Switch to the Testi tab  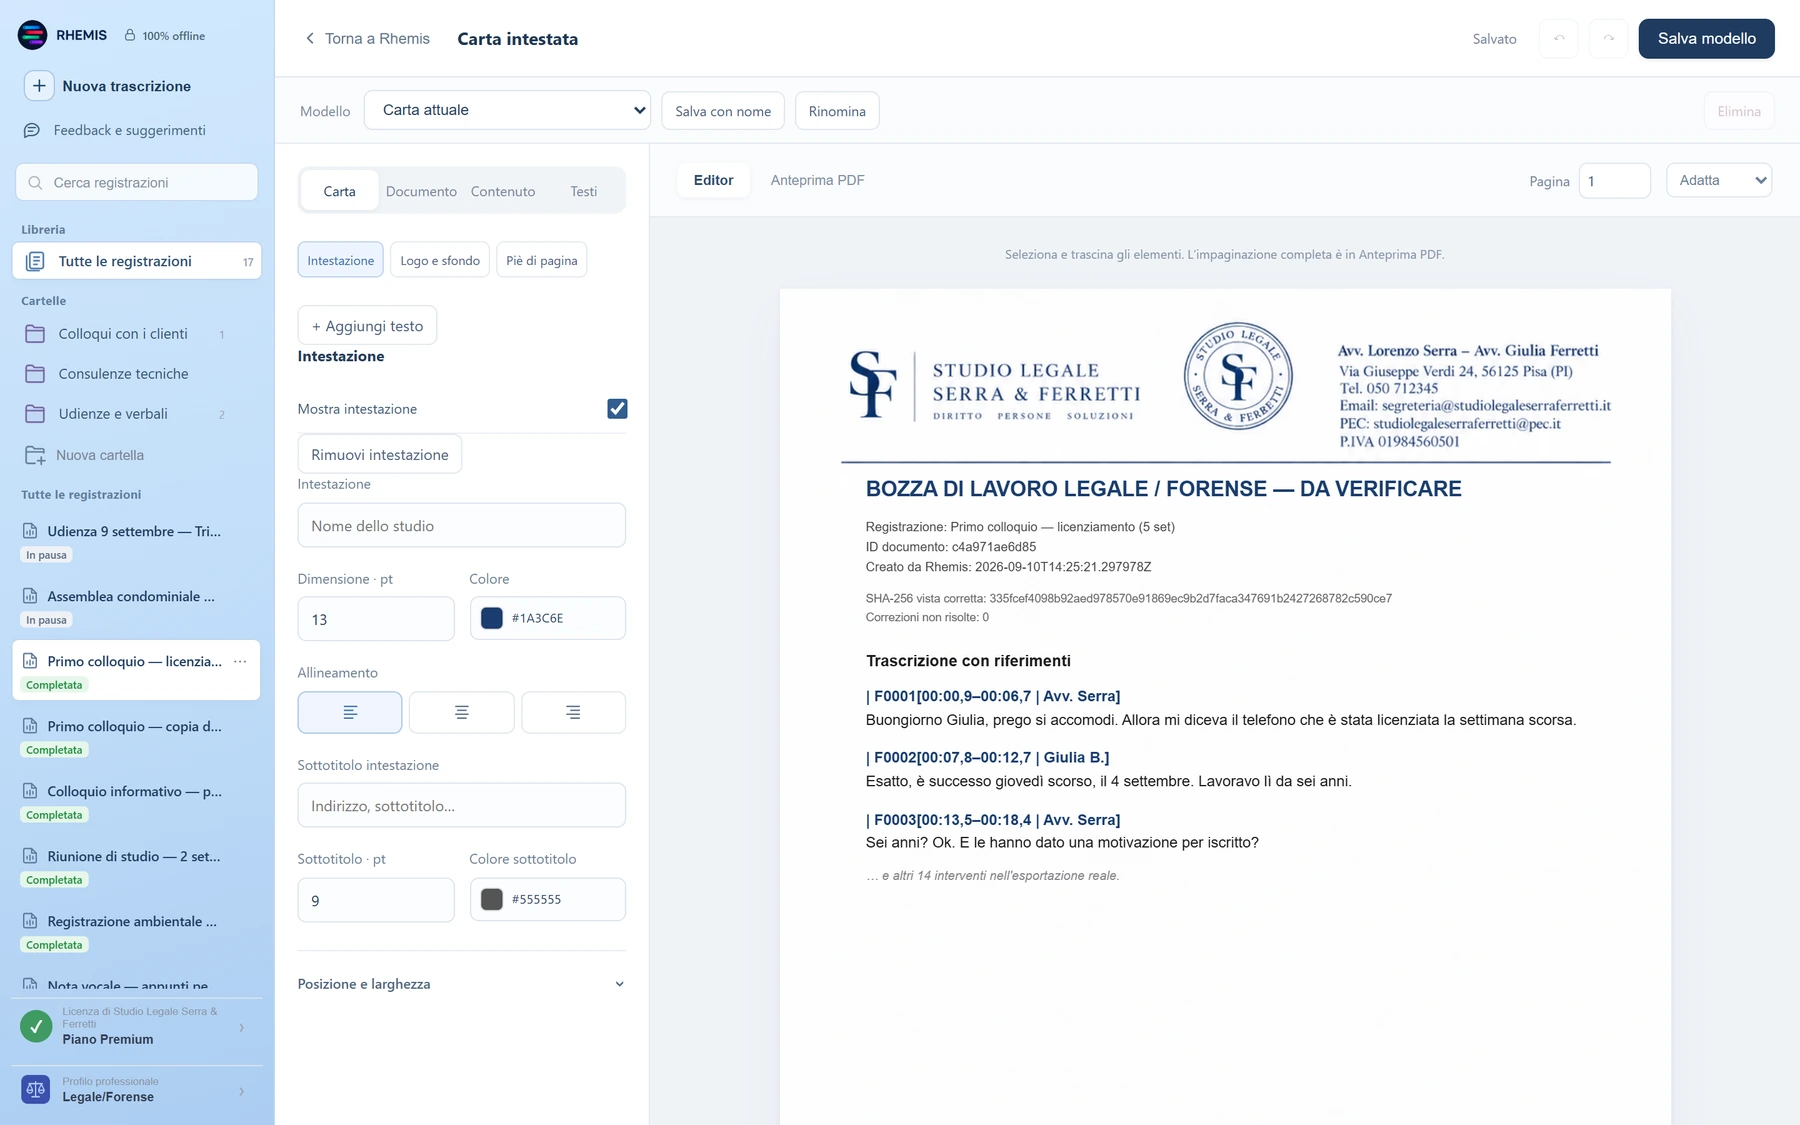(584, 191)
